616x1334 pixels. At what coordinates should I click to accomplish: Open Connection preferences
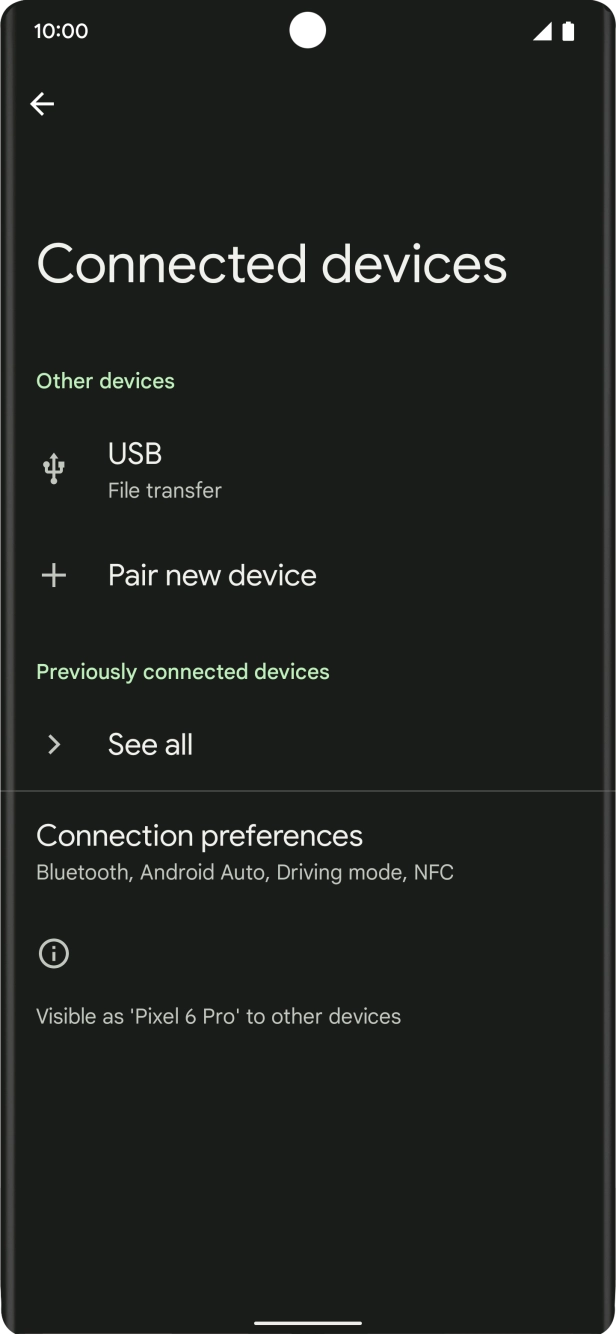pos(199,835)
